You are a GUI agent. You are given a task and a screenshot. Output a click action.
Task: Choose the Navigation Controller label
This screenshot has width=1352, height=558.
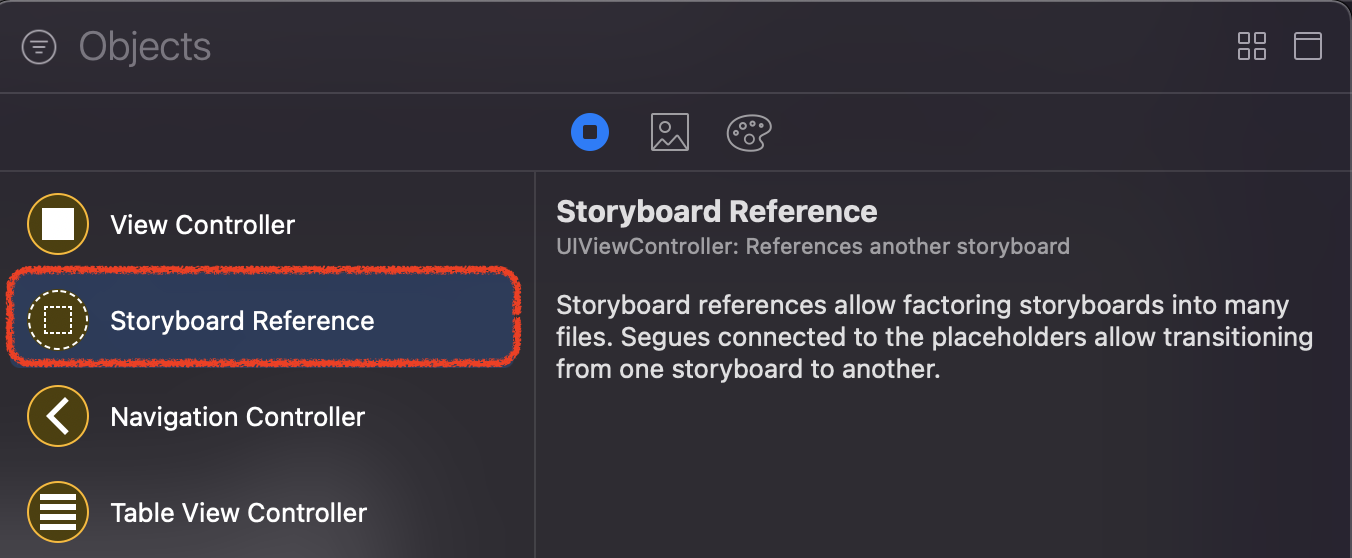click(237, 417)
